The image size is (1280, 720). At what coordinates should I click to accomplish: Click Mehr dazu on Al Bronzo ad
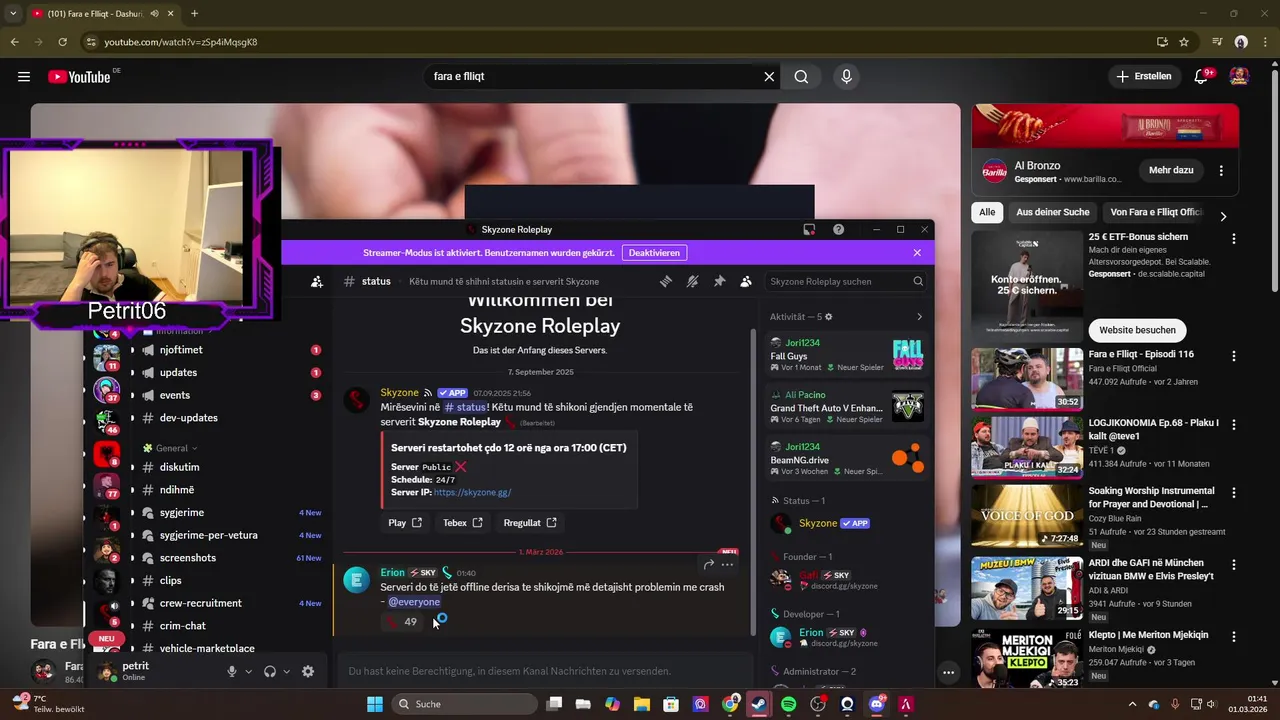click(x=1171, y=171)
